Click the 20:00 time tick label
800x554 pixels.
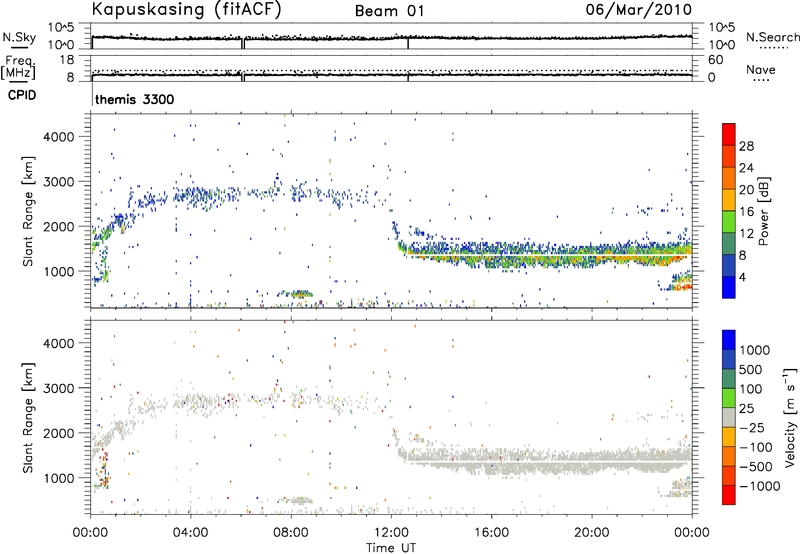591,533
